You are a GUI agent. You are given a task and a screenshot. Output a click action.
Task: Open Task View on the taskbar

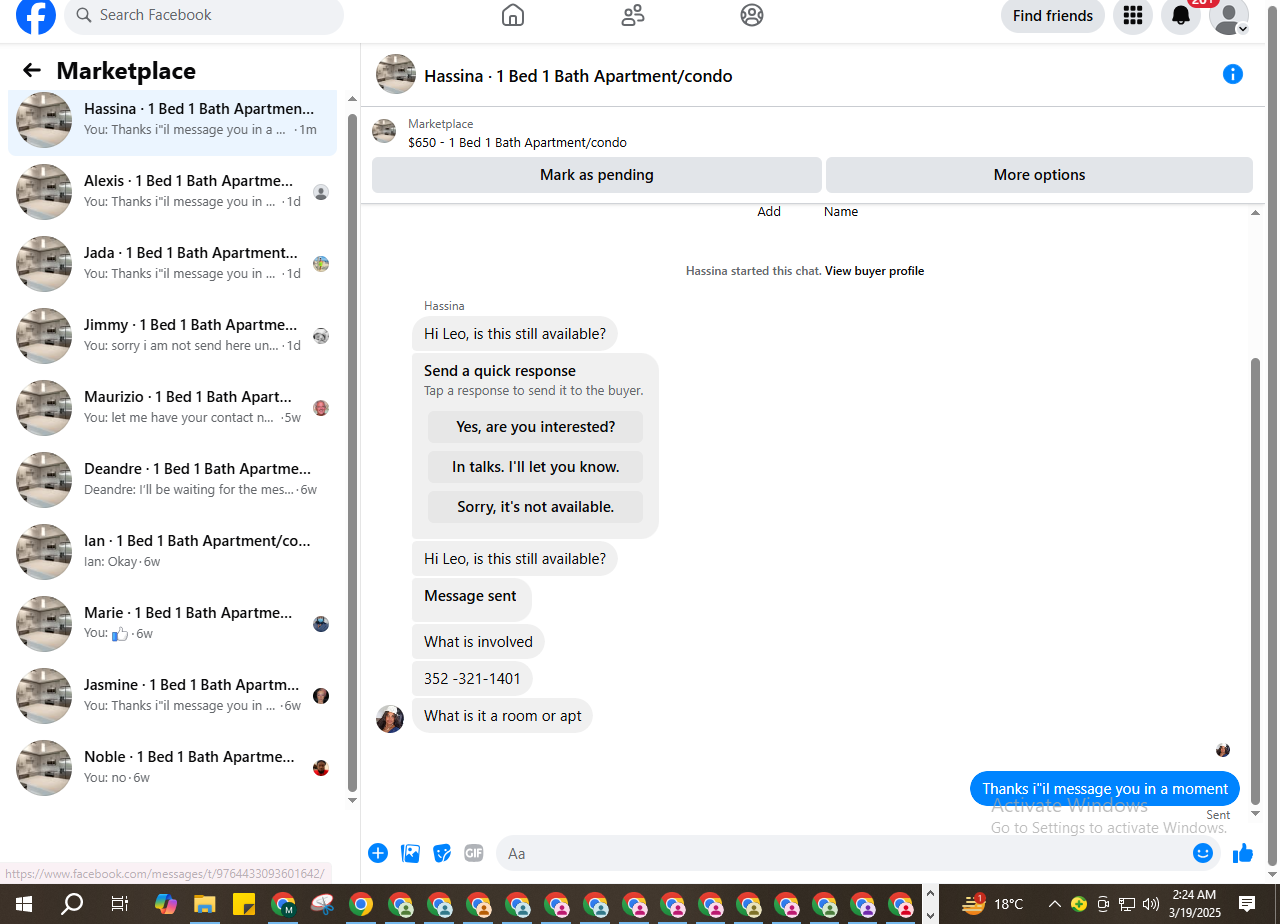point(119,904)
